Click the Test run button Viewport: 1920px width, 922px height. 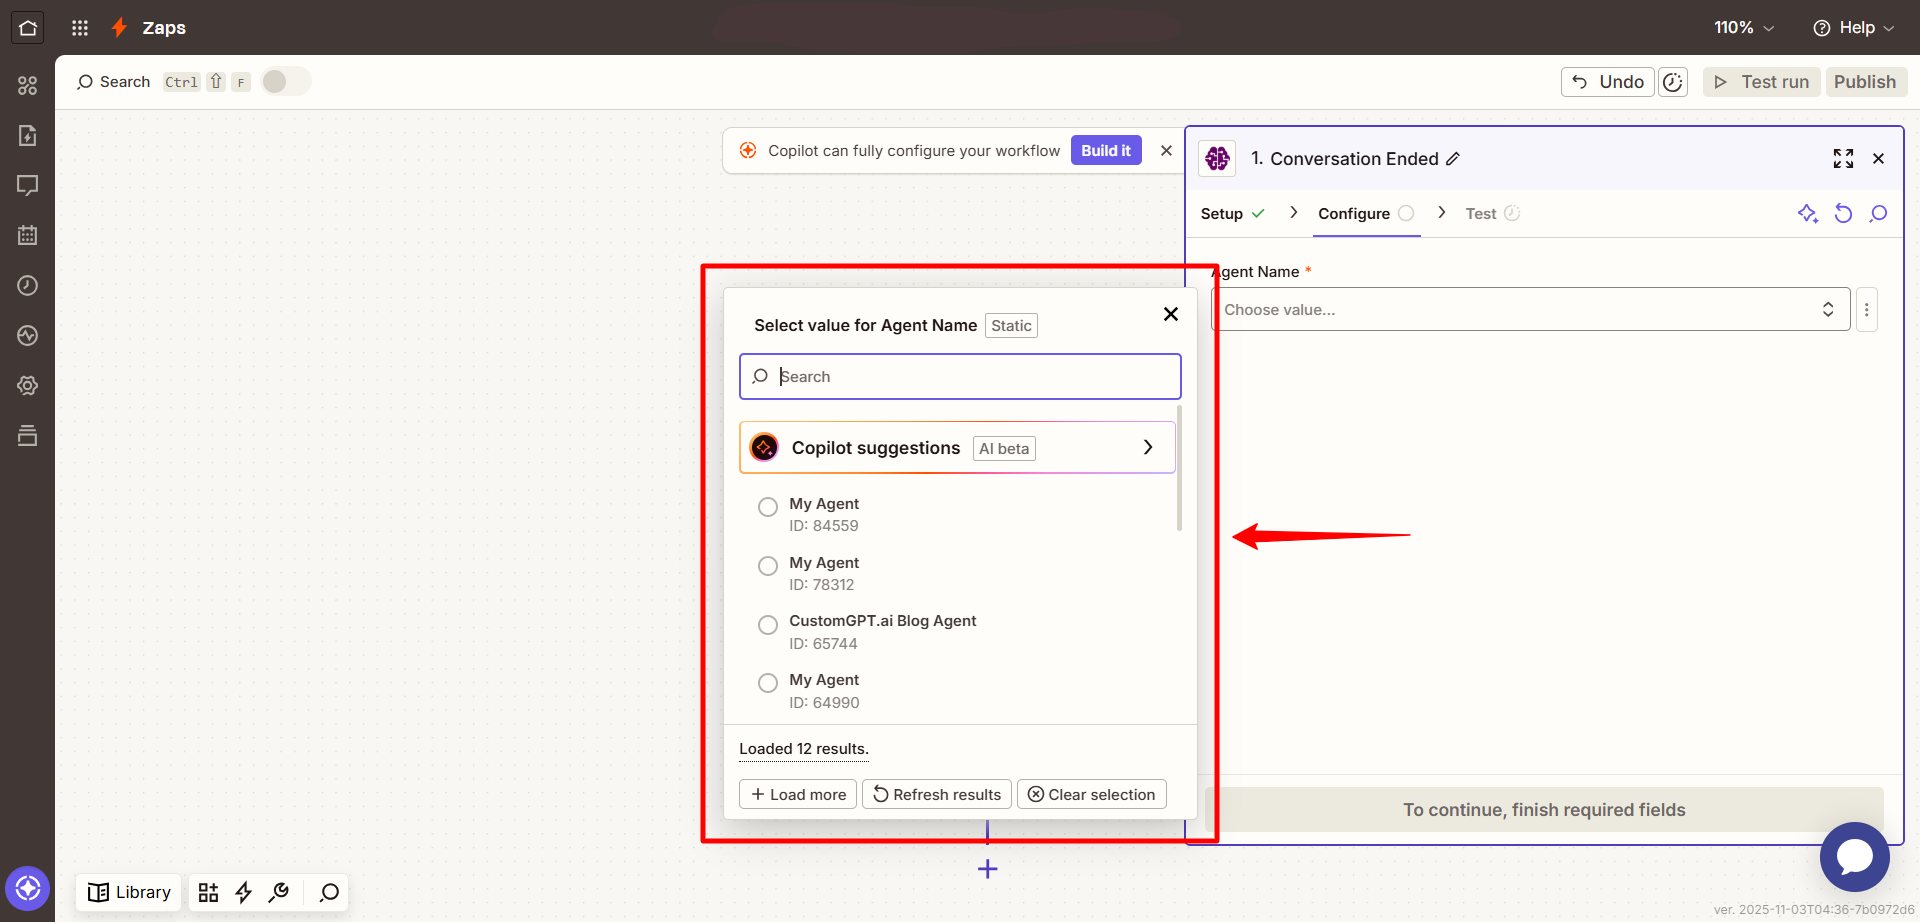(x=1761, y=82)
